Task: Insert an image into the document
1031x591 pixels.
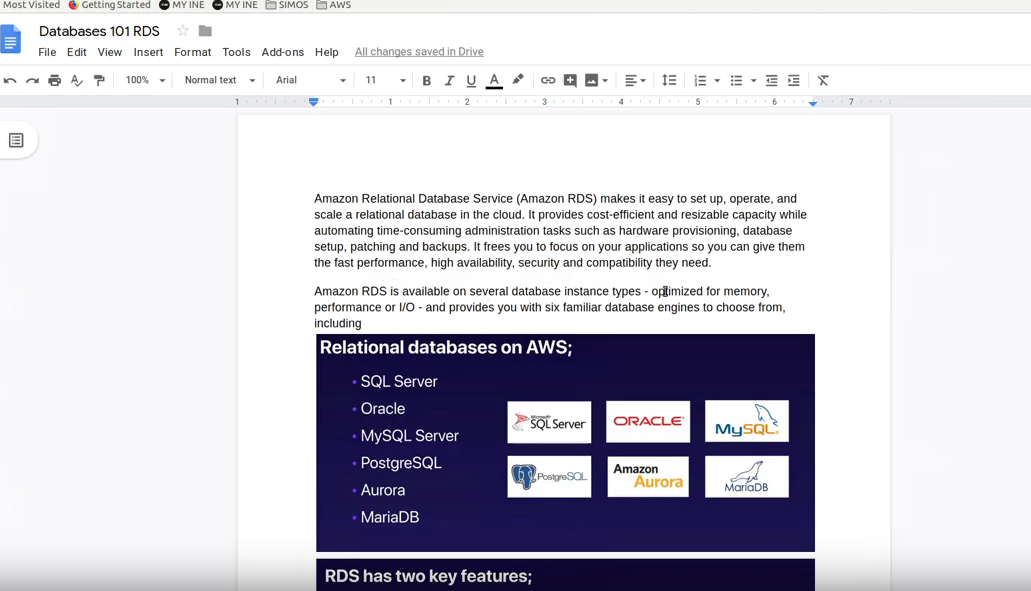Action: pyautogui.click(x=591, y=80)
